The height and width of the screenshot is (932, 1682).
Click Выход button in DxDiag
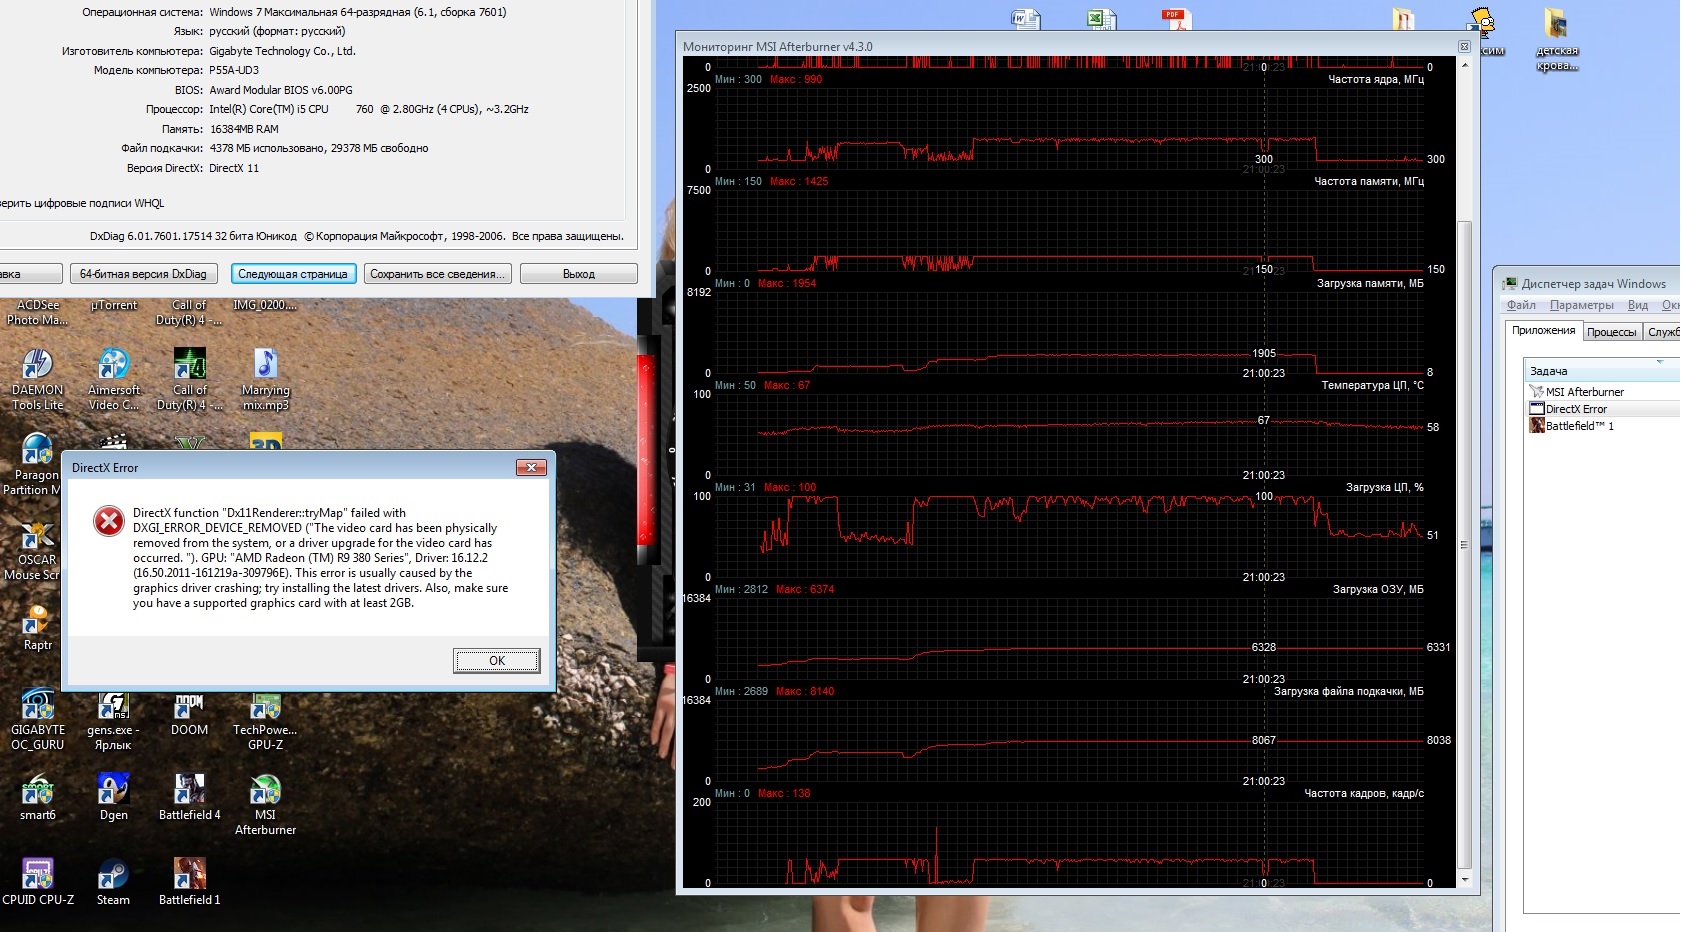click(579, 274)
